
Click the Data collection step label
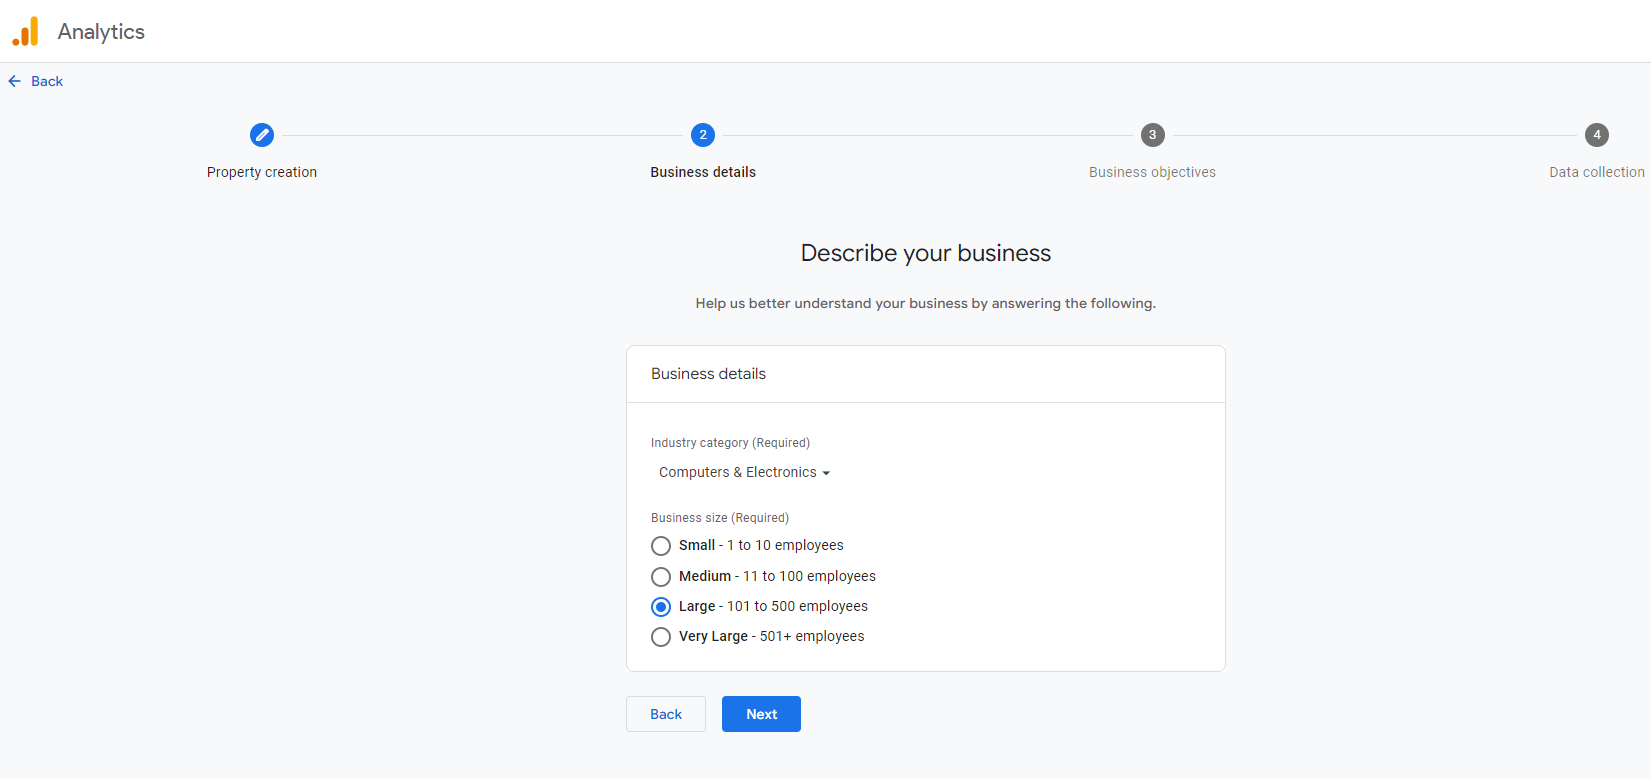[x=1597, y=172]
